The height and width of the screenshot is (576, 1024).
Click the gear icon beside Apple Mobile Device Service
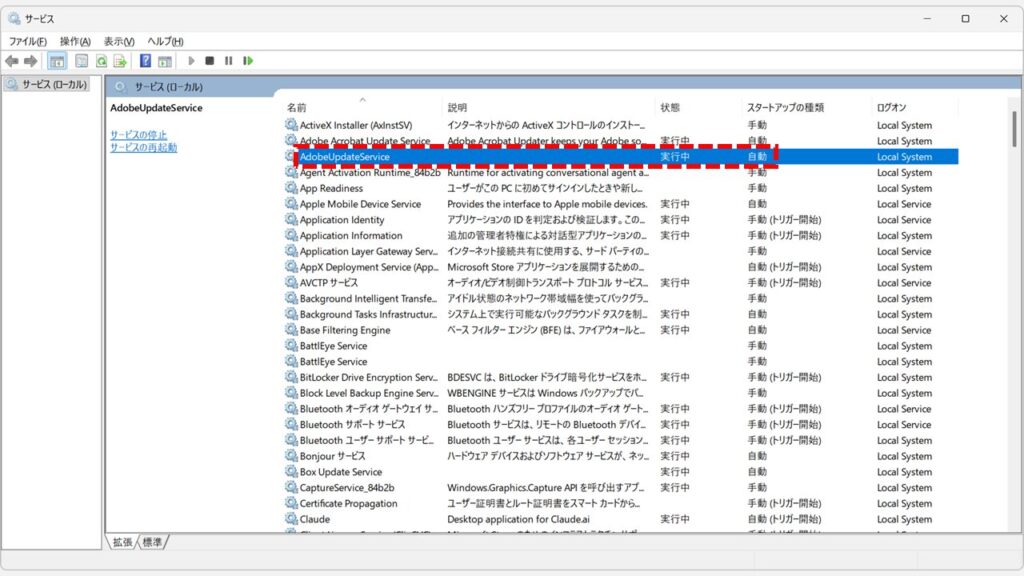291,204
